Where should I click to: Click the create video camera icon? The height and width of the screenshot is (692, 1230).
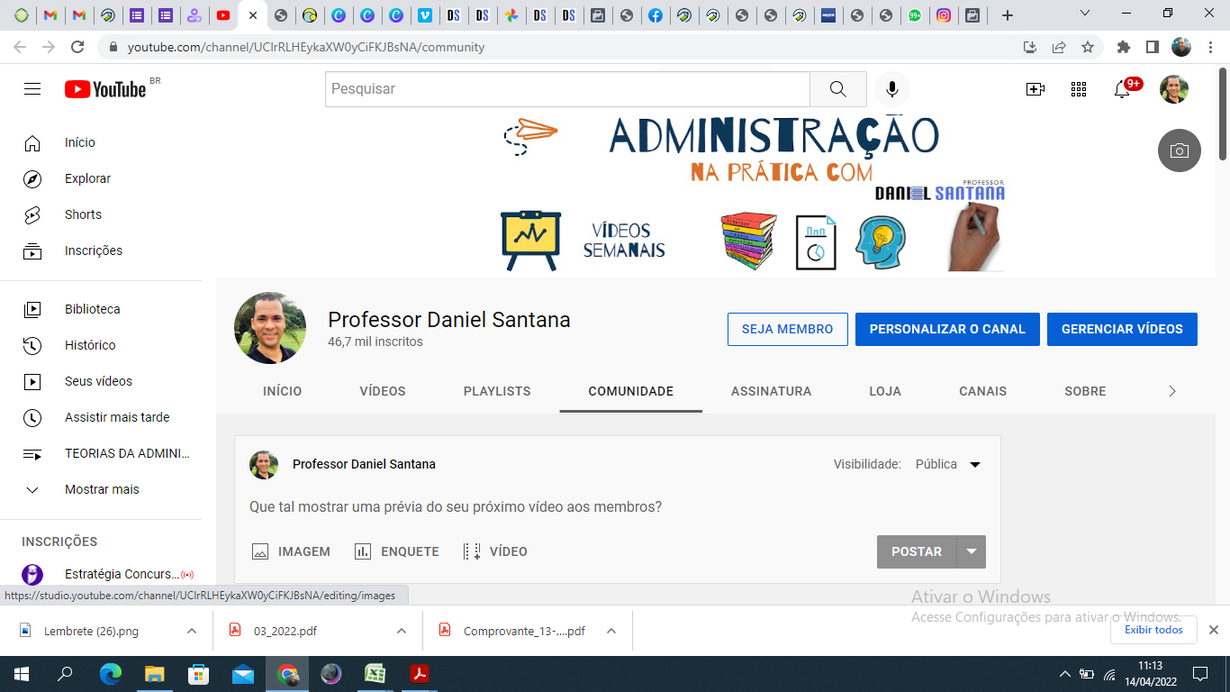[1035, 89]
